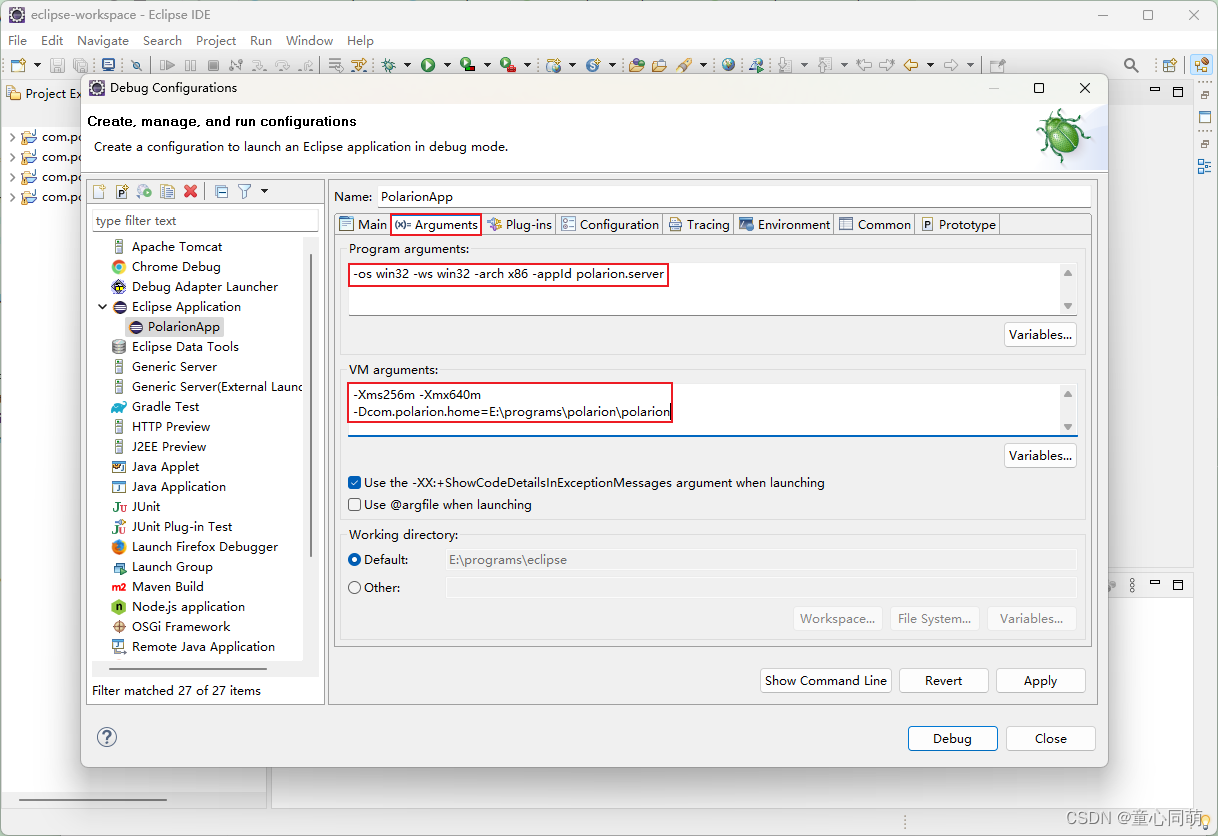Click the dialog help question mark icon

pyautogui.click(x=107, y=737)
